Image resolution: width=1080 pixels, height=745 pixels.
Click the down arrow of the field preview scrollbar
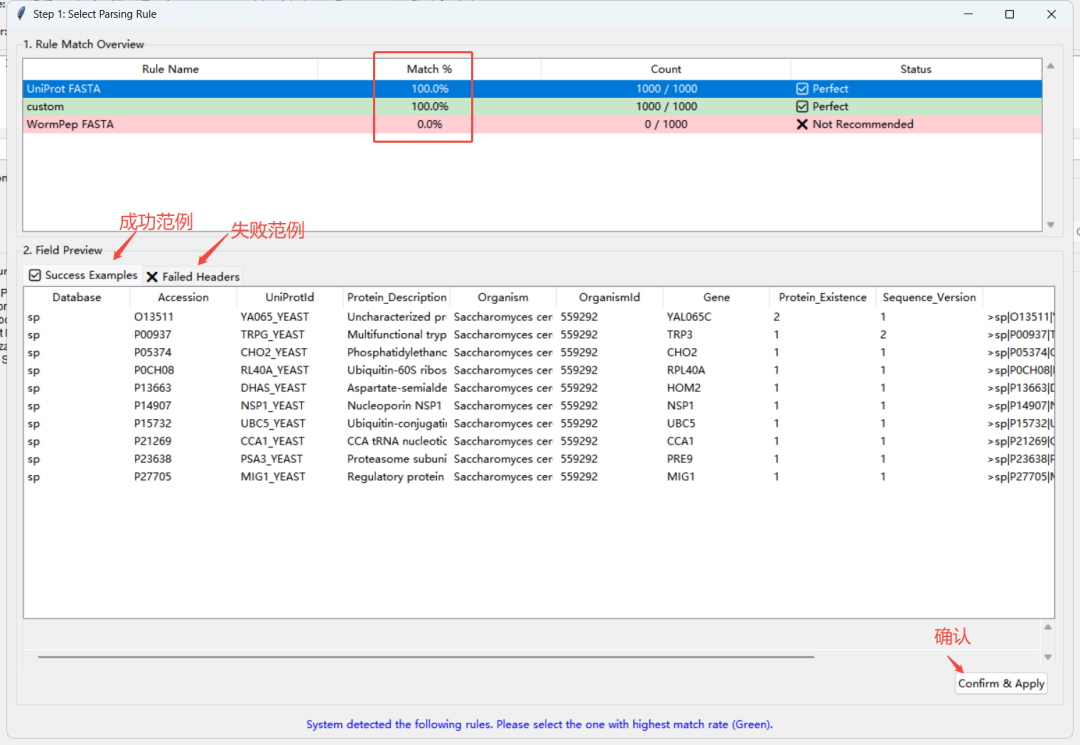(1048, 657)
